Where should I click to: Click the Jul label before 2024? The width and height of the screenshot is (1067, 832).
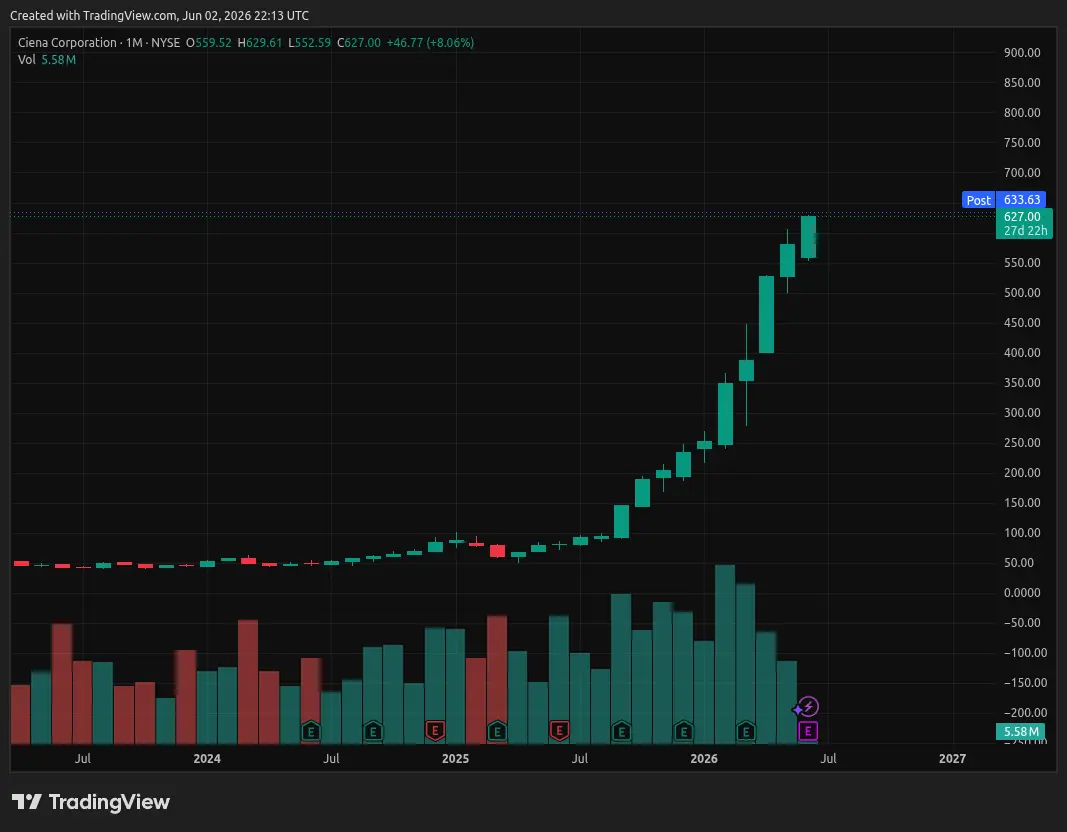(82, 759)
